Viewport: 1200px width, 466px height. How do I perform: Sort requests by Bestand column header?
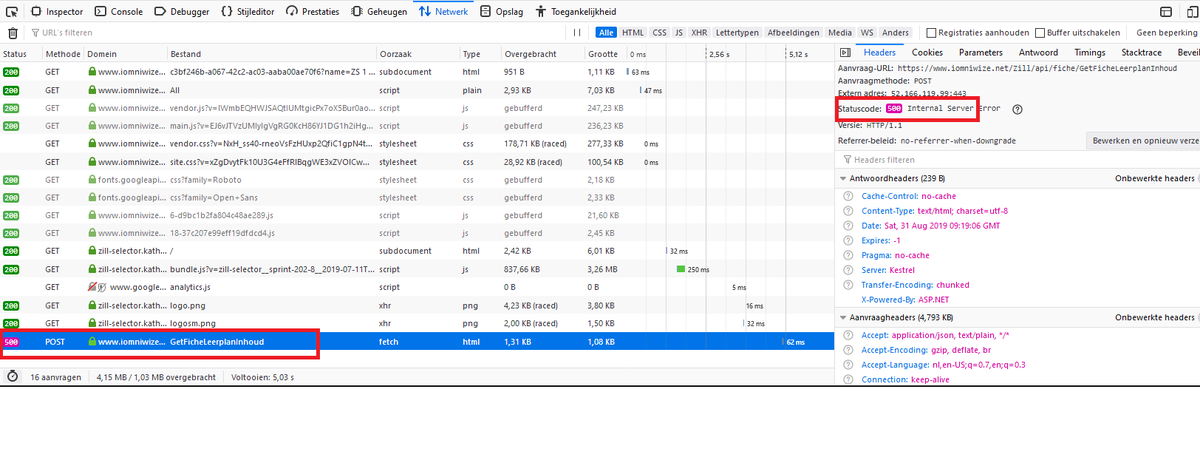(x=270, y=53)
